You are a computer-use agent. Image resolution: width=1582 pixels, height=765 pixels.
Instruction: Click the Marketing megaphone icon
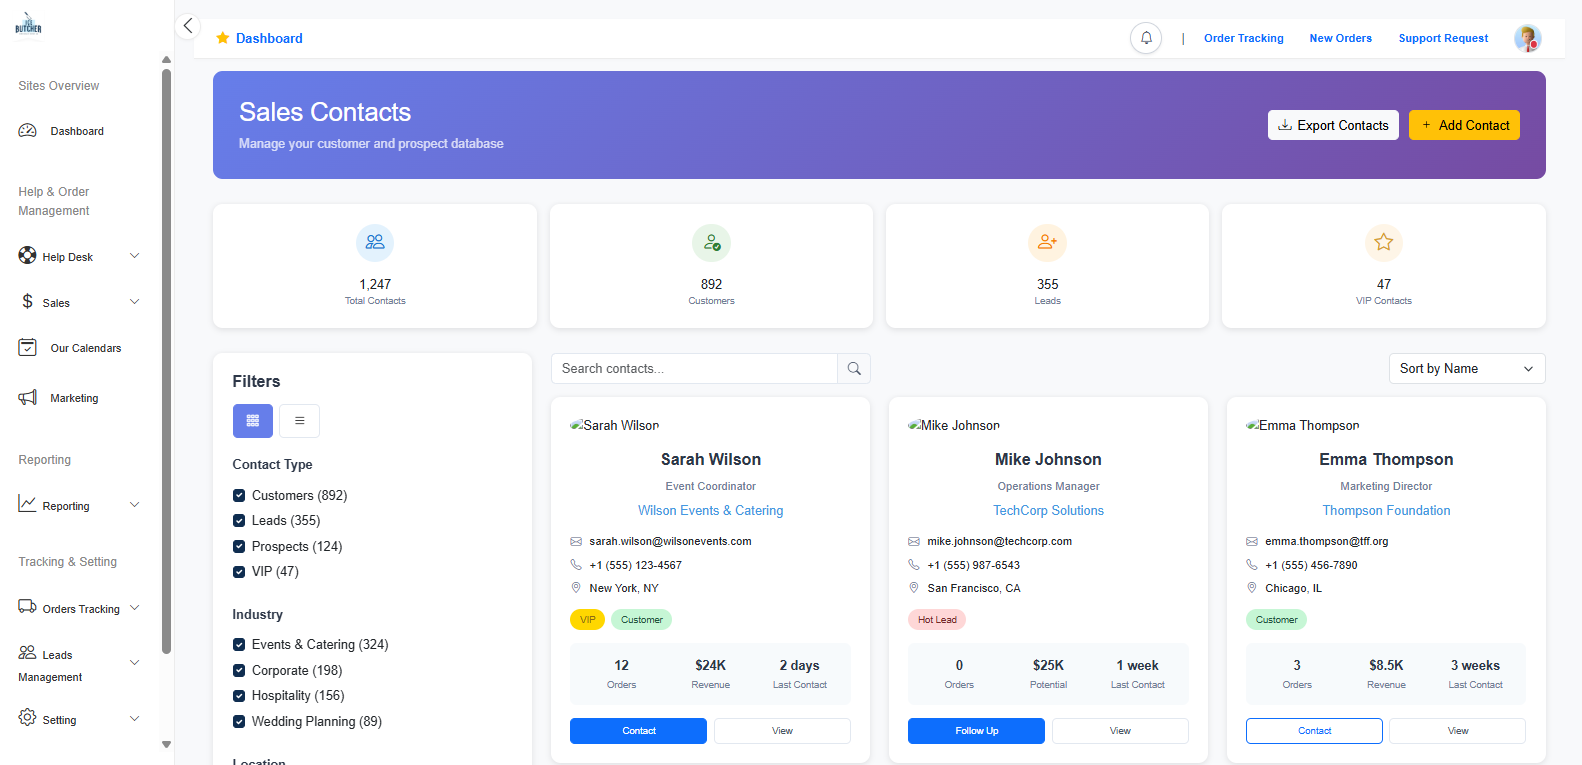pos(28,397)
